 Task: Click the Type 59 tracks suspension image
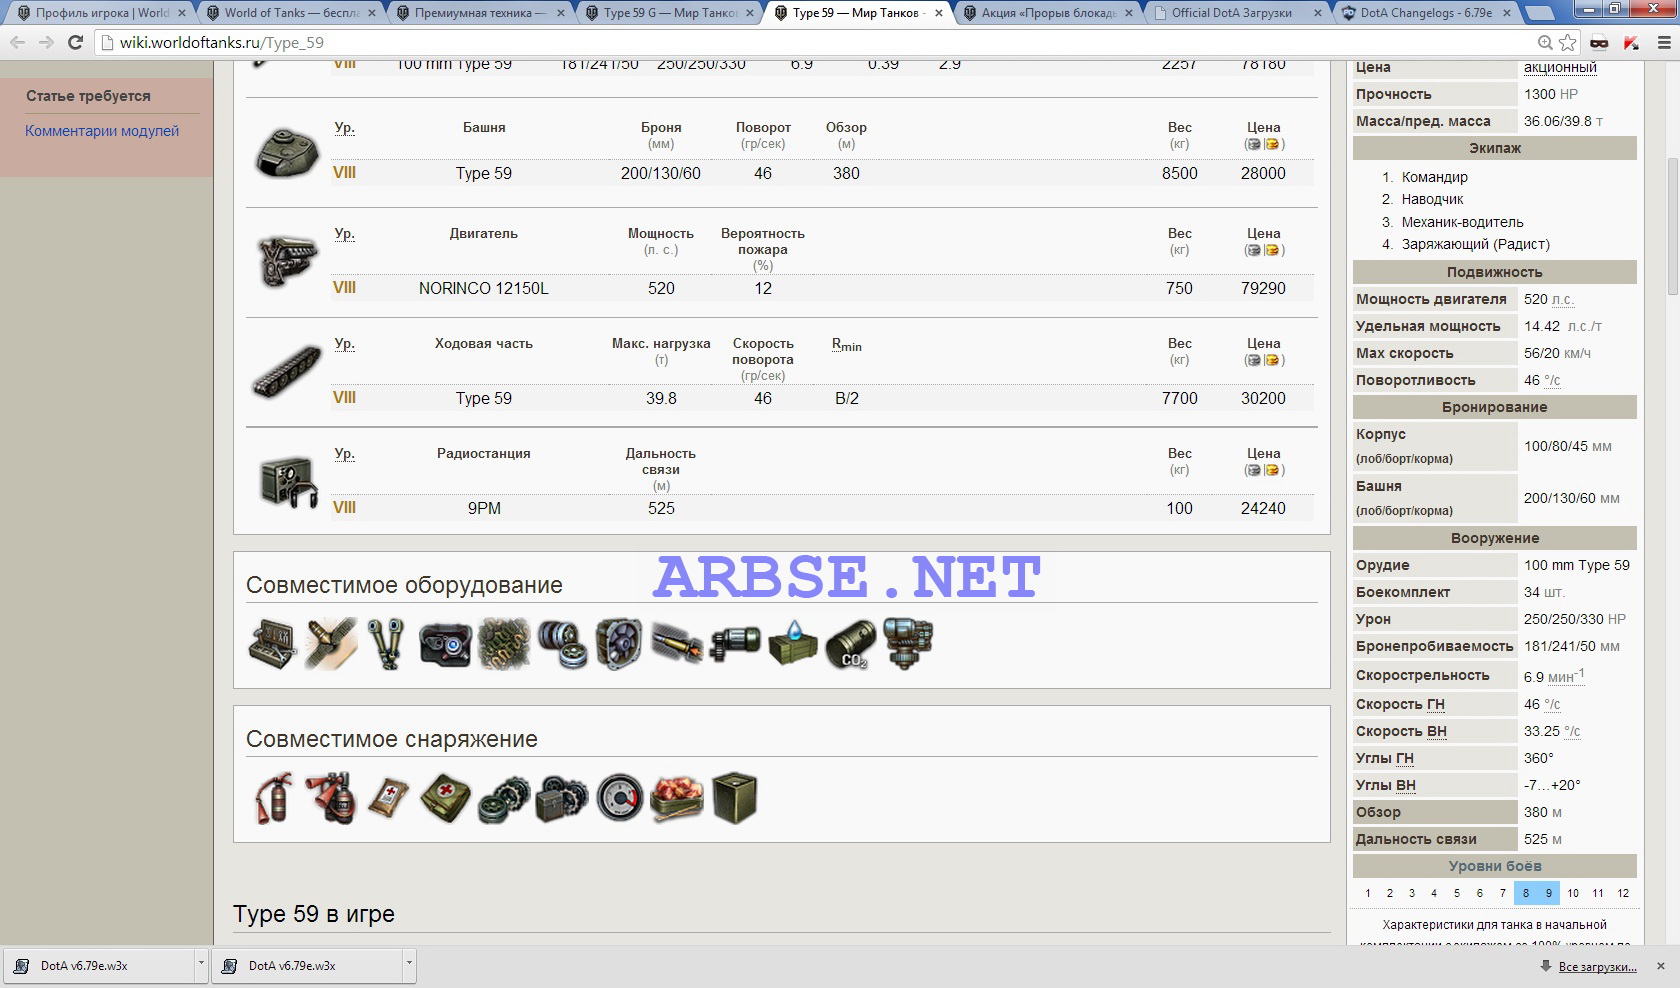click(x=287, y=372)
